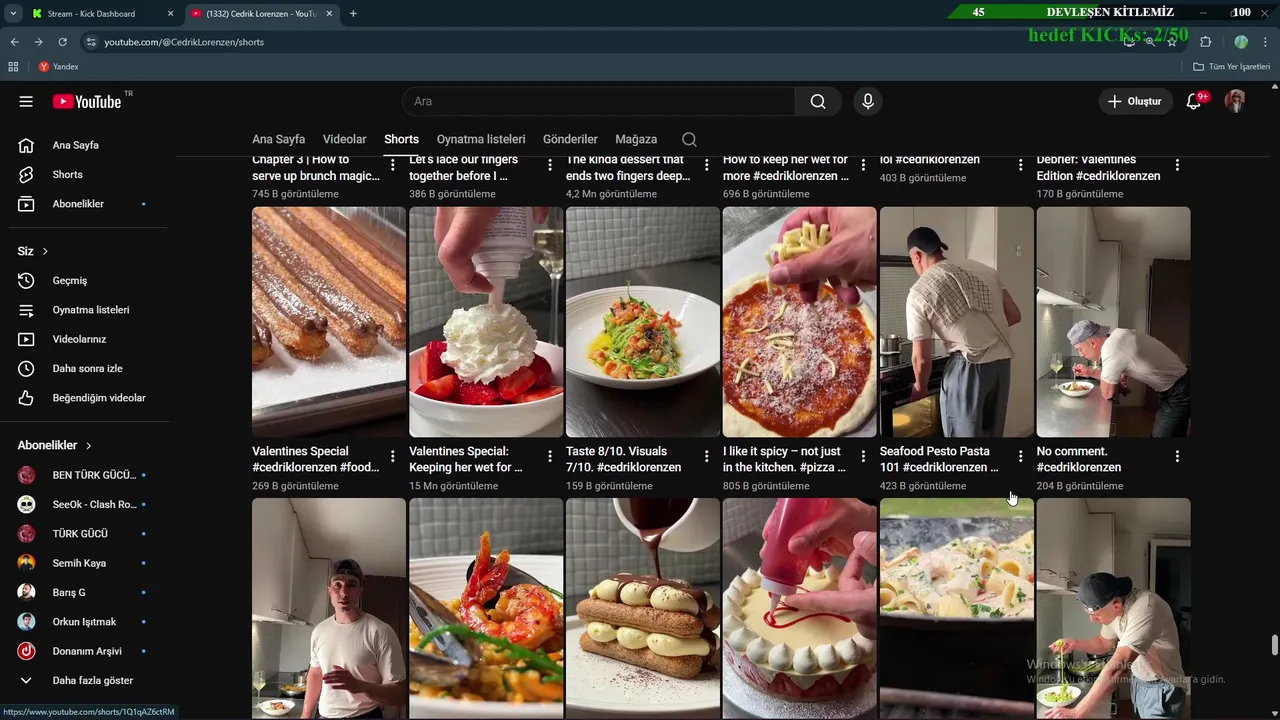Open the account avatar menu
This screenshot has height=720, width=1280.
pos(1236,101)
